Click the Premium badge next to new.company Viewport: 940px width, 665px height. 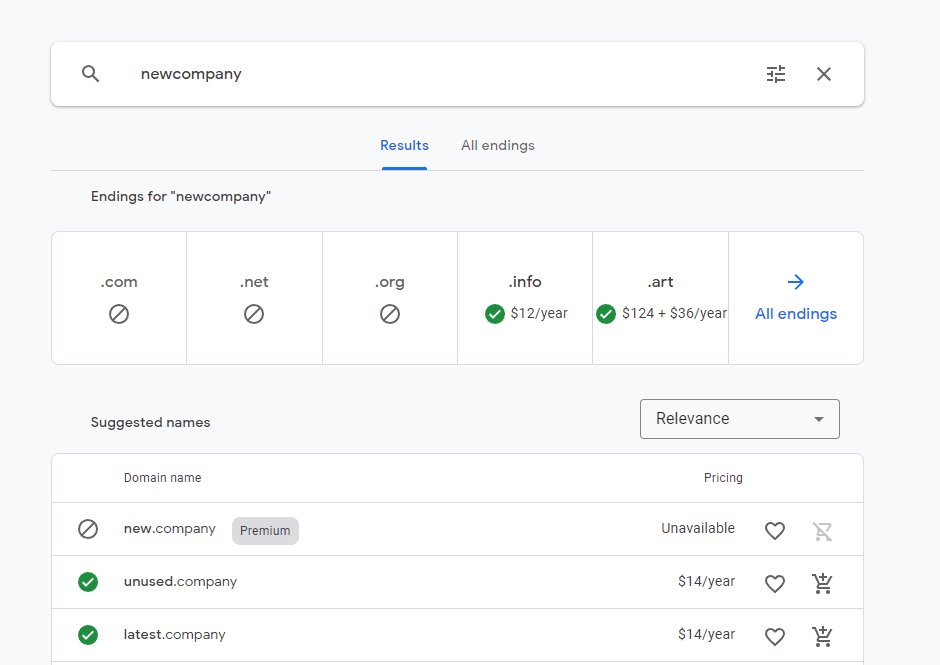[x=265, y=531]
